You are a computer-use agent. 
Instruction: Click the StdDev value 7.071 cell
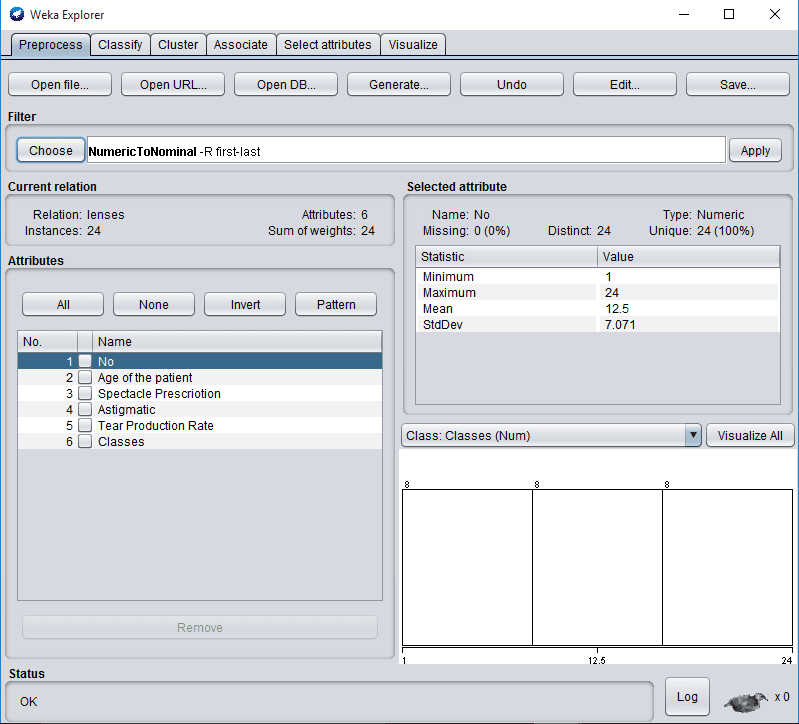(688, 325)
